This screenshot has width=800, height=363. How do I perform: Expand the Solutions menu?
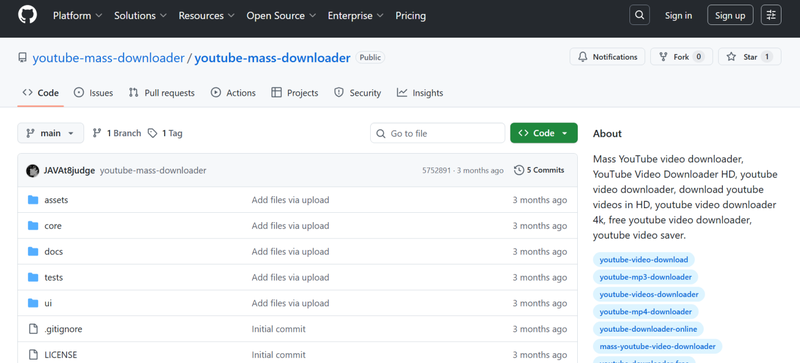pyautogui.click(x=140, y=16)
